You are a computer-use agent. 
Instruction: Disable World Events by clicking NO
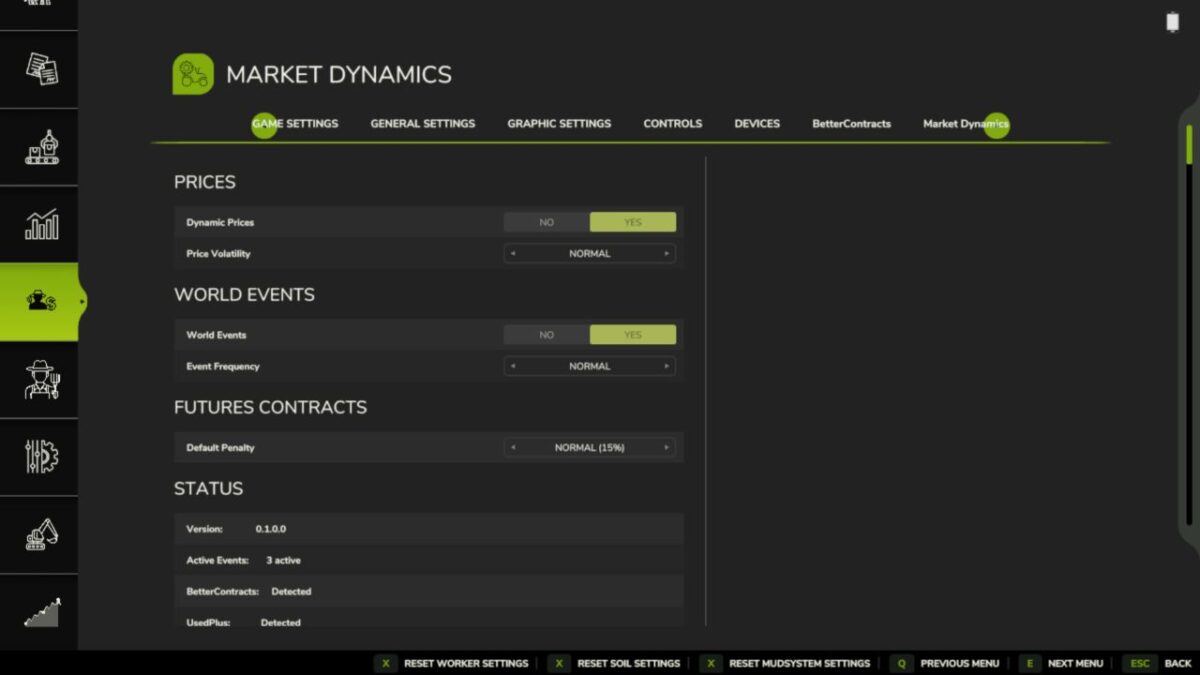point(545,334)
